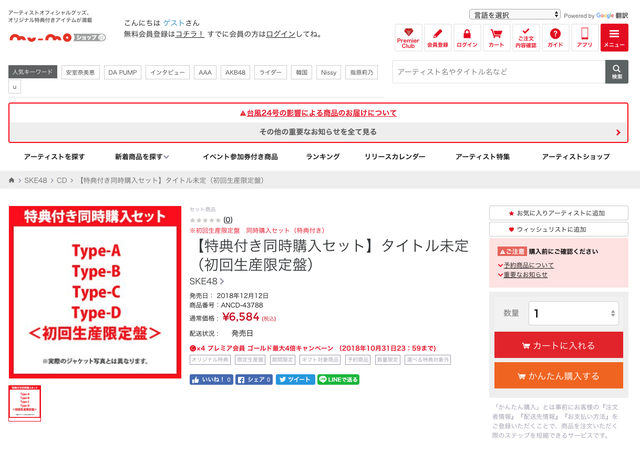Image resolution: width=640 pixels, height=451 pixels.
Task: Select keyword tag AKB48
Action: tap(236, 72)
